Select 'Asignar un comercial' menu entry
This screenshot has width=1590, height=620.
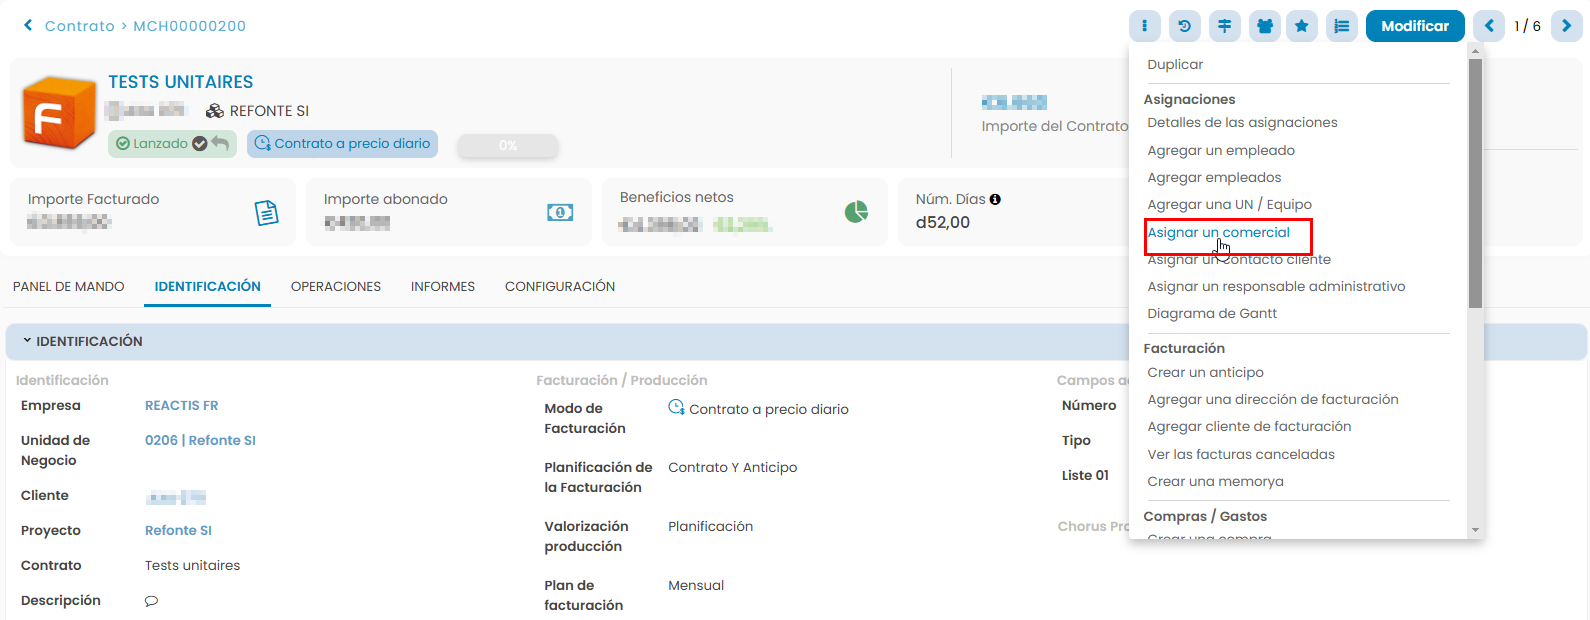point(1218,233)
